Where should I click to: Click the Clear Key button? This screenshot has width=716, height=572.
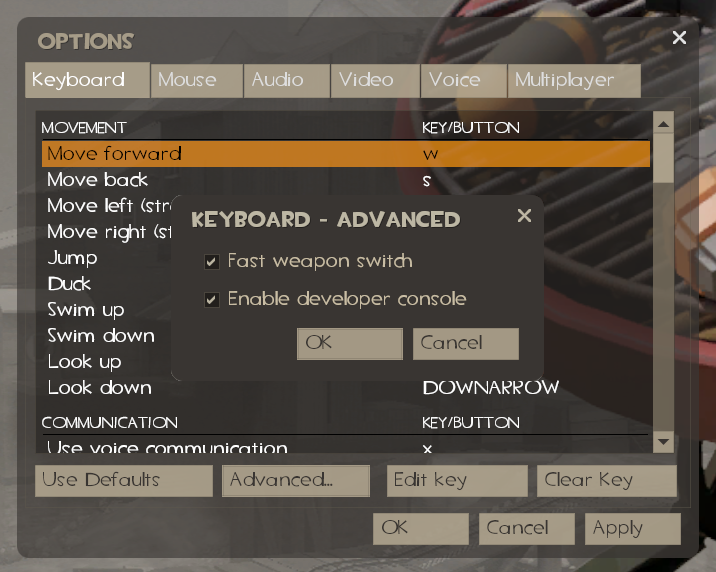[607, 481]
